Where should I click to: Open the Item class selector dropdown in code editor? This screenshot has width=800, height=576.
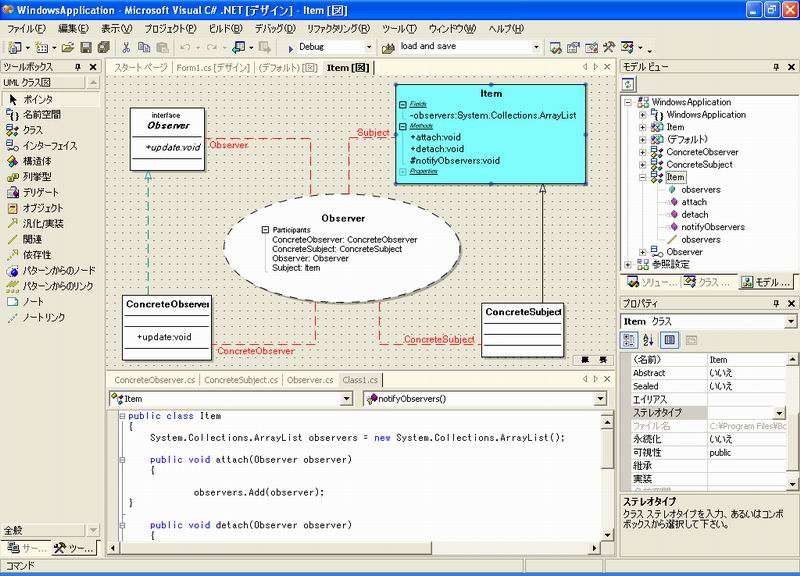click(346, 398)
